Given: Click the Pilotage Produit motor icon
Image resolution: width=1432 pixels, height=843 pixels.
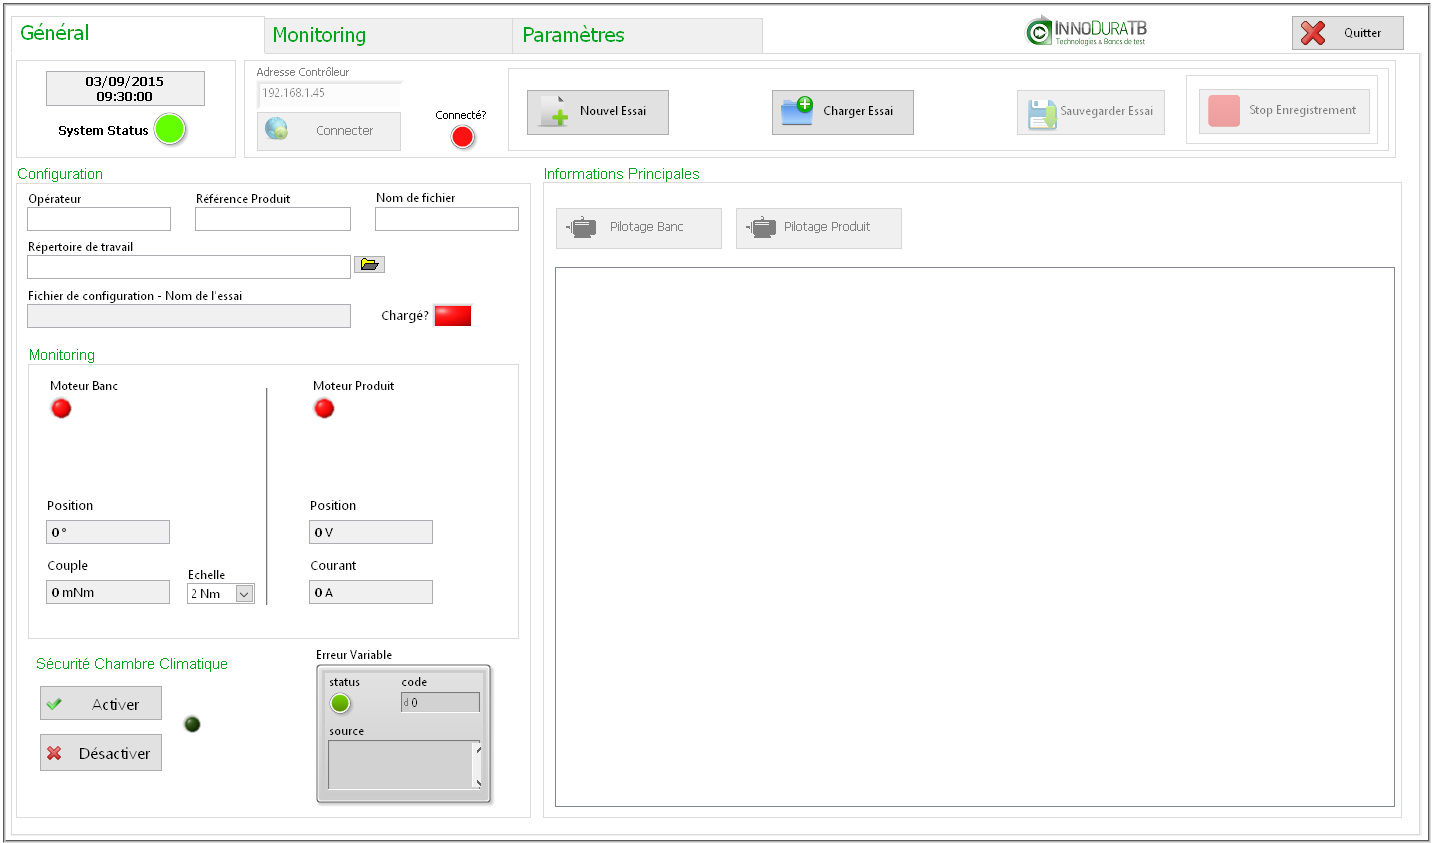Looking at the screenshot, I should coord(761,228).
